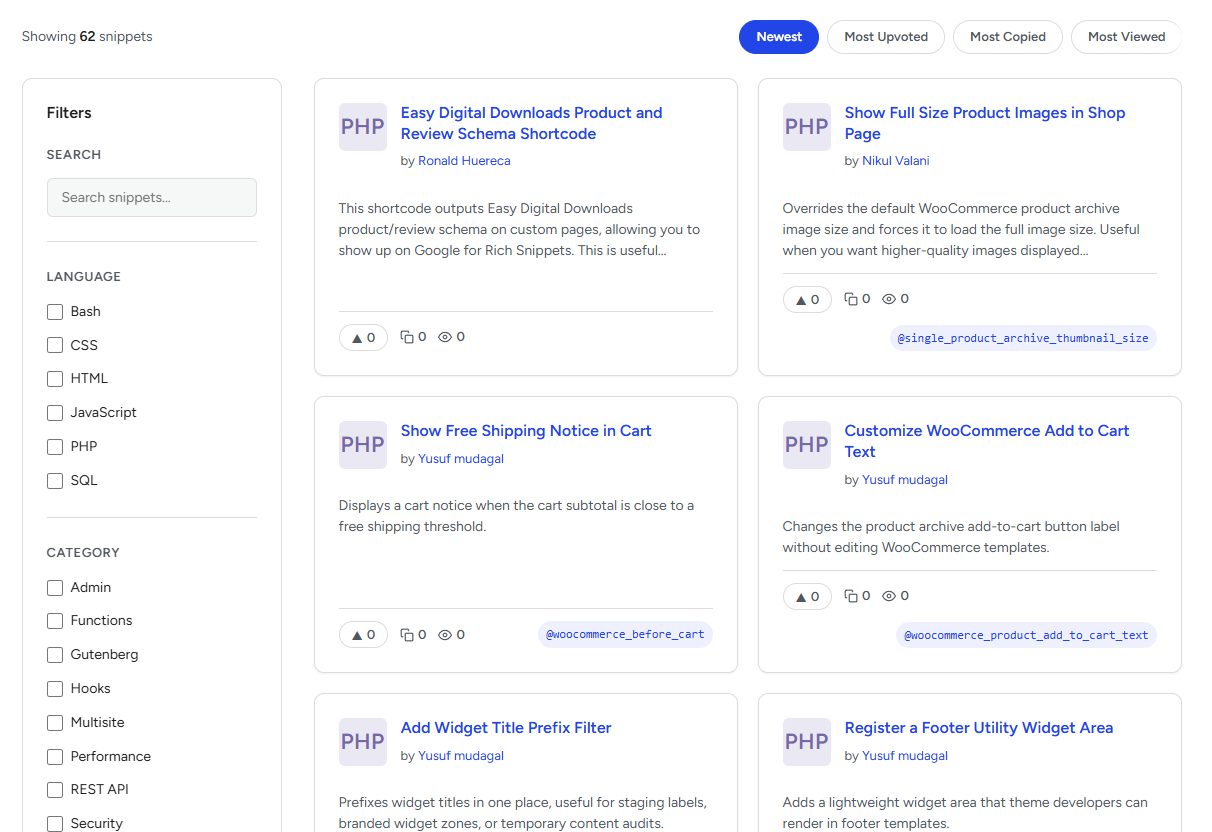
Task: Sort snippets by Most Viewed
Action: pos(1126,37)
